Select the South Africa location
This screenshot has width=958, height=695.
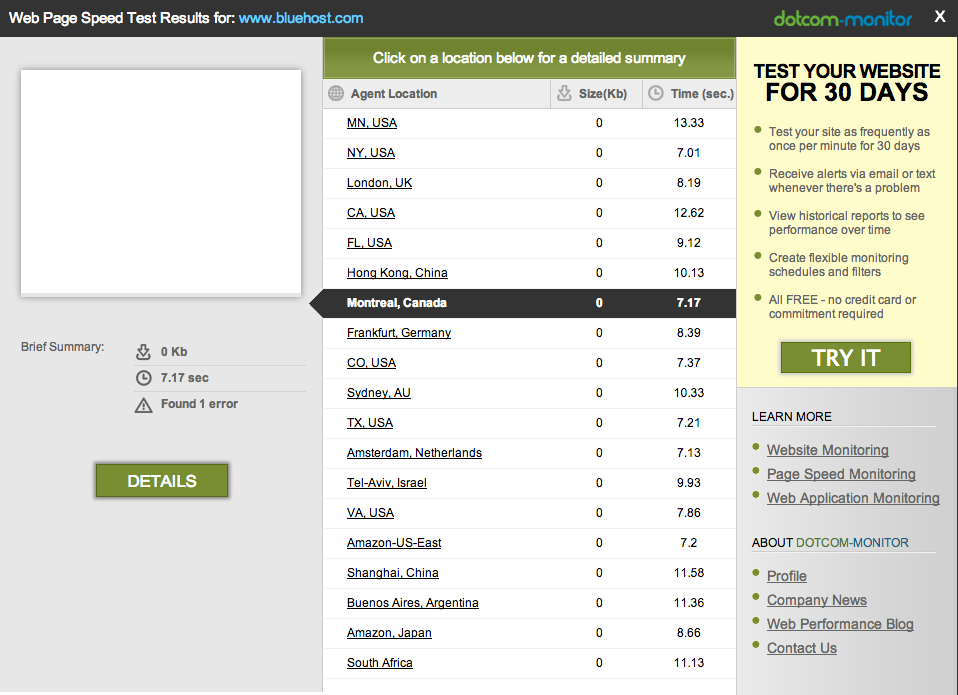pyautogui.click(x=379, y=662)
